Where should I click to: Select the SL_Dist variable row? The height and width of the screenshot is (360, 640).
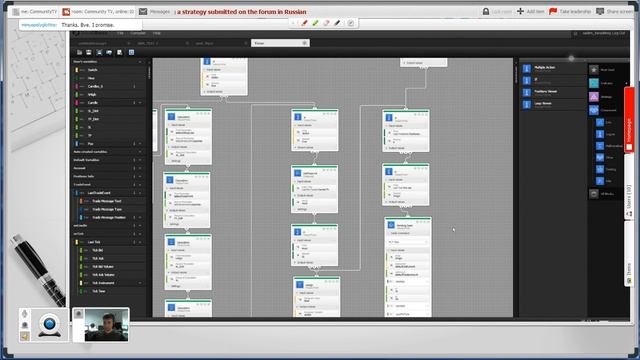pyautogui.click(x=109, y=111)
